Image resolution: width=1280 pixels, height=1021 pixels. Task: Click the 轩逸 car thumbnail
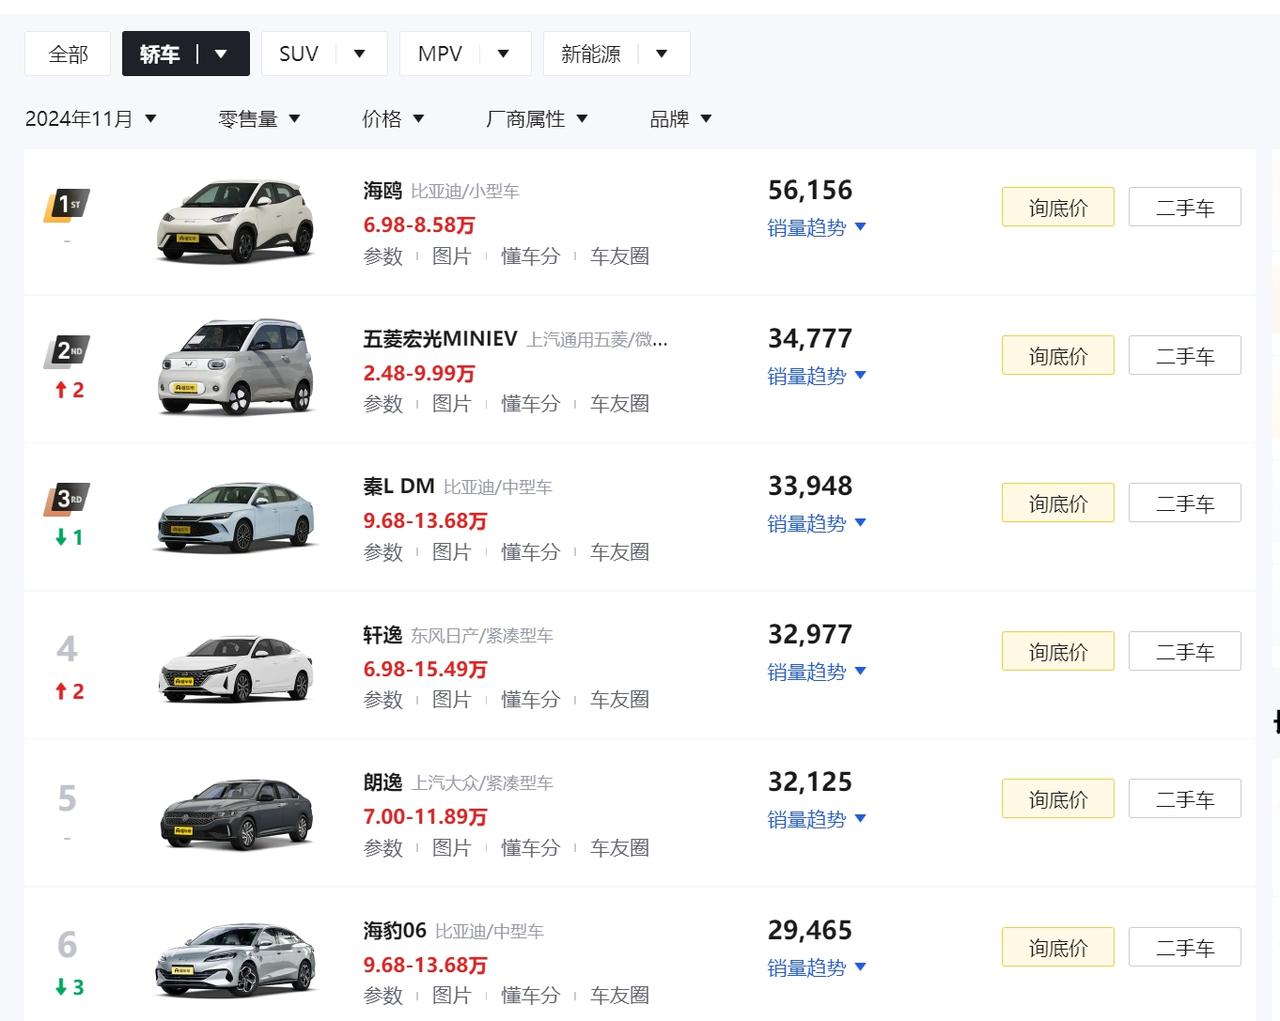coord(236,668)
